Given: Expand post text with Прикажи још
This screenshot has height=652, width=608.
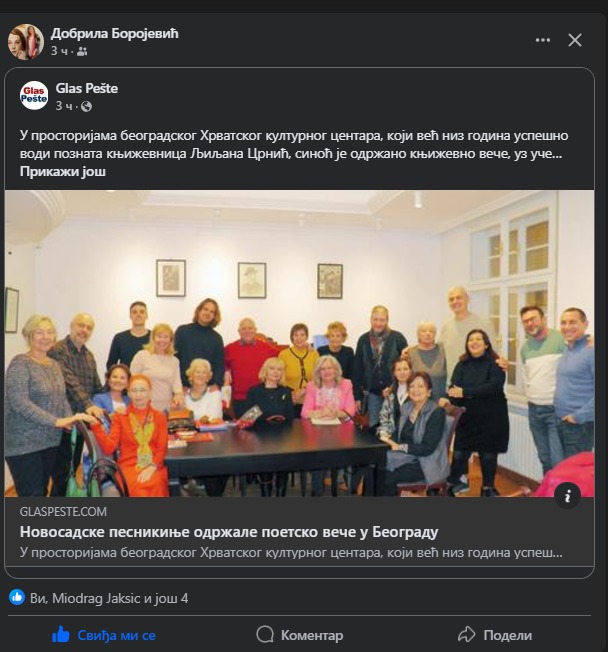Looking at the screenshot, I should coord(63,172).
